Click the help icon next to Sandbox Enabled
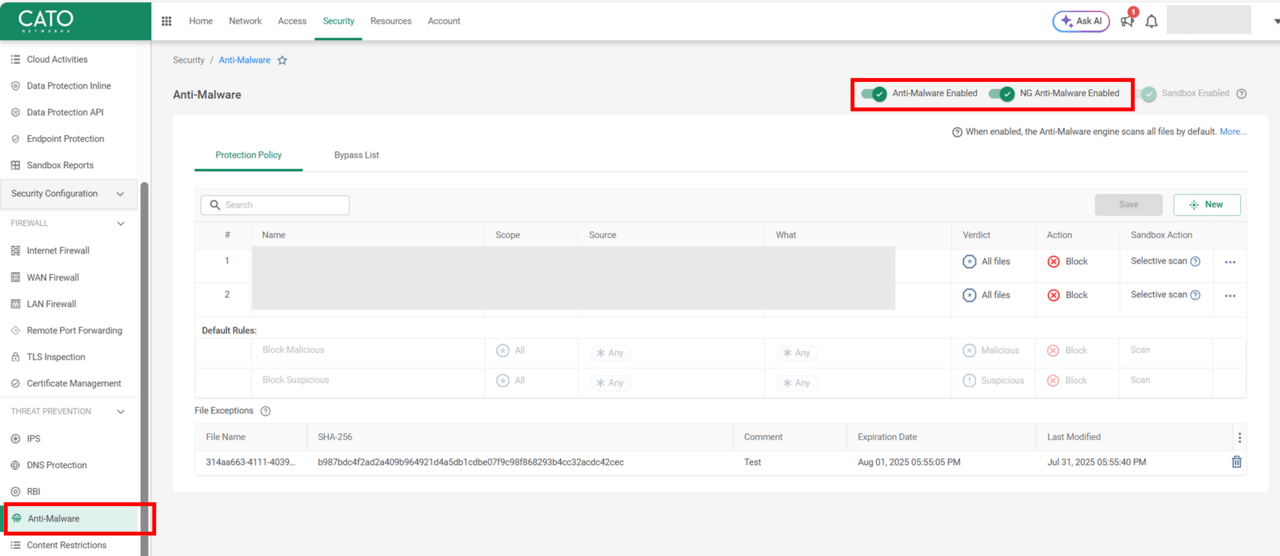The height and width of the screenshot is (556, 1280). [x=1242, y=94]
